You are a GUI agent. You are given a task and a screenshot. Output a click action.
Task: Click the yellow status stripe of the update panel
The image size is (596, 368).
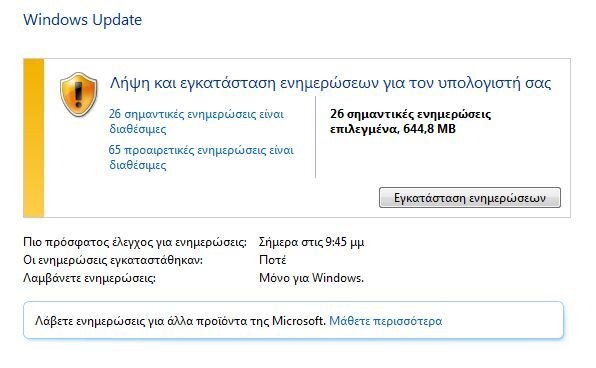(34, 138)
